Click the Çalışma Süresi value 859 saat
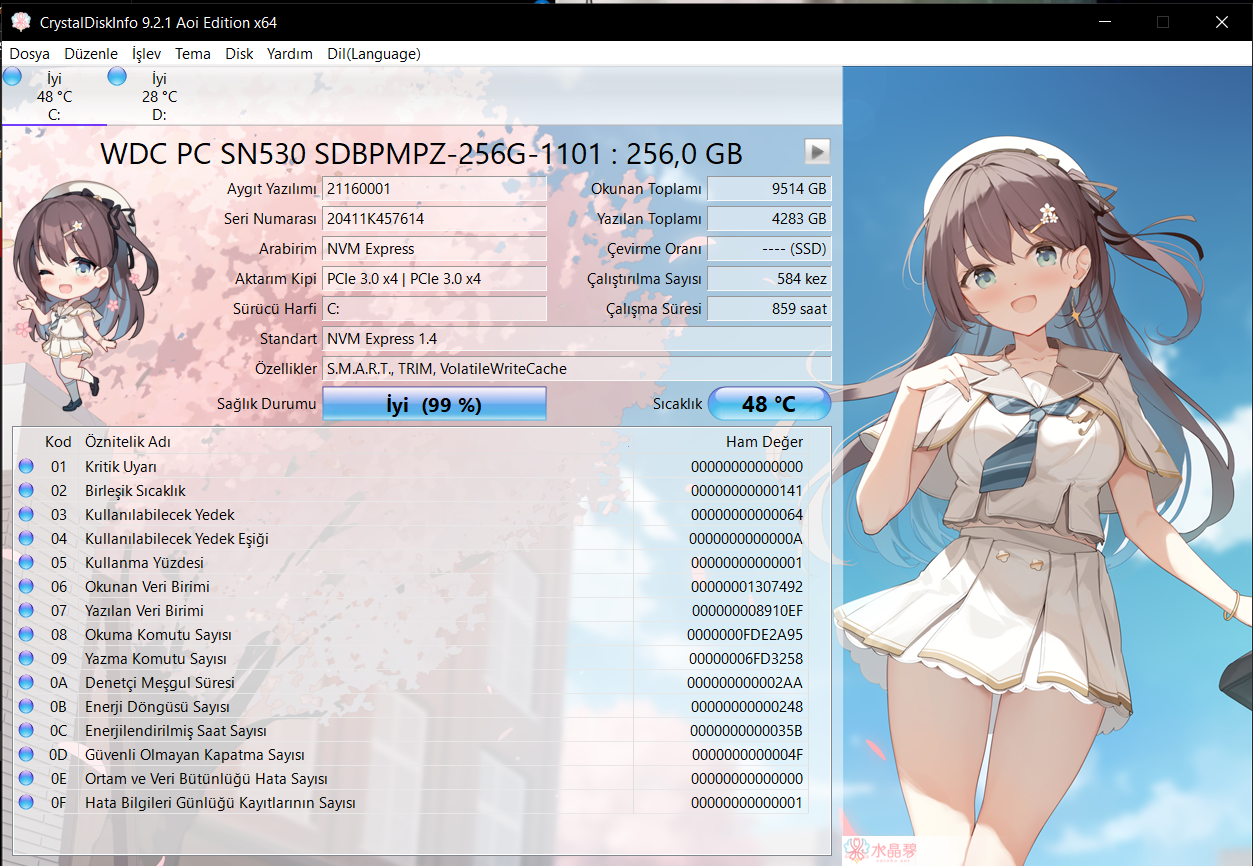Image resolution: width=1253 pixels, height=866 pixels. point(769,308)
